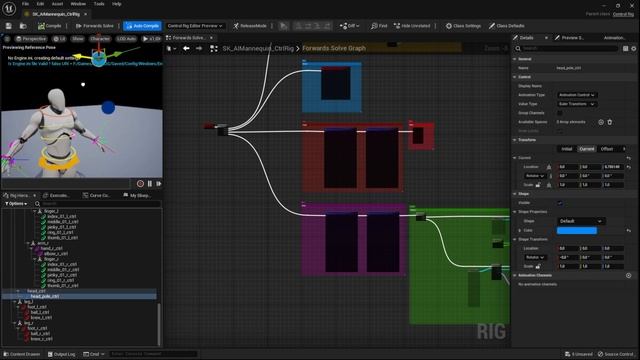640x360 pixels.
Task: Open the Animation Type dropdown
Action: click(x=577, y=95)
